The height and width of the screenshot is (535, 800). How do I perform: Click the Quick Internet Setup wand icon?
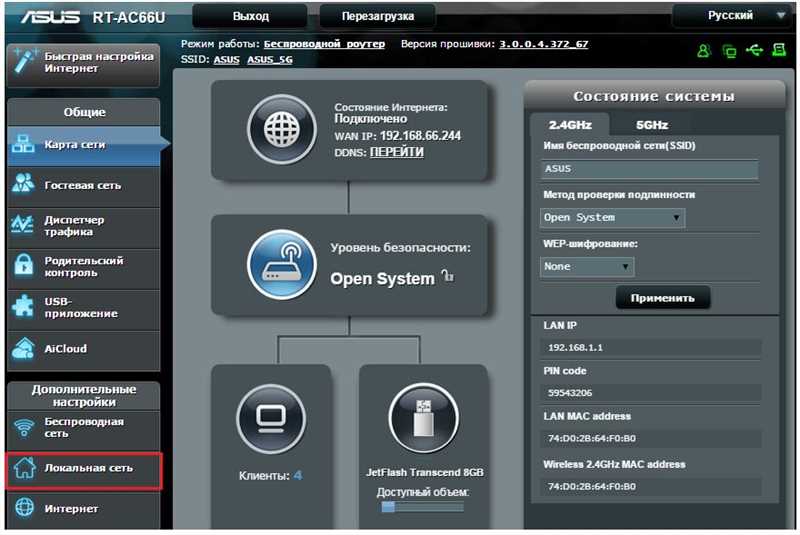(24, 62)
